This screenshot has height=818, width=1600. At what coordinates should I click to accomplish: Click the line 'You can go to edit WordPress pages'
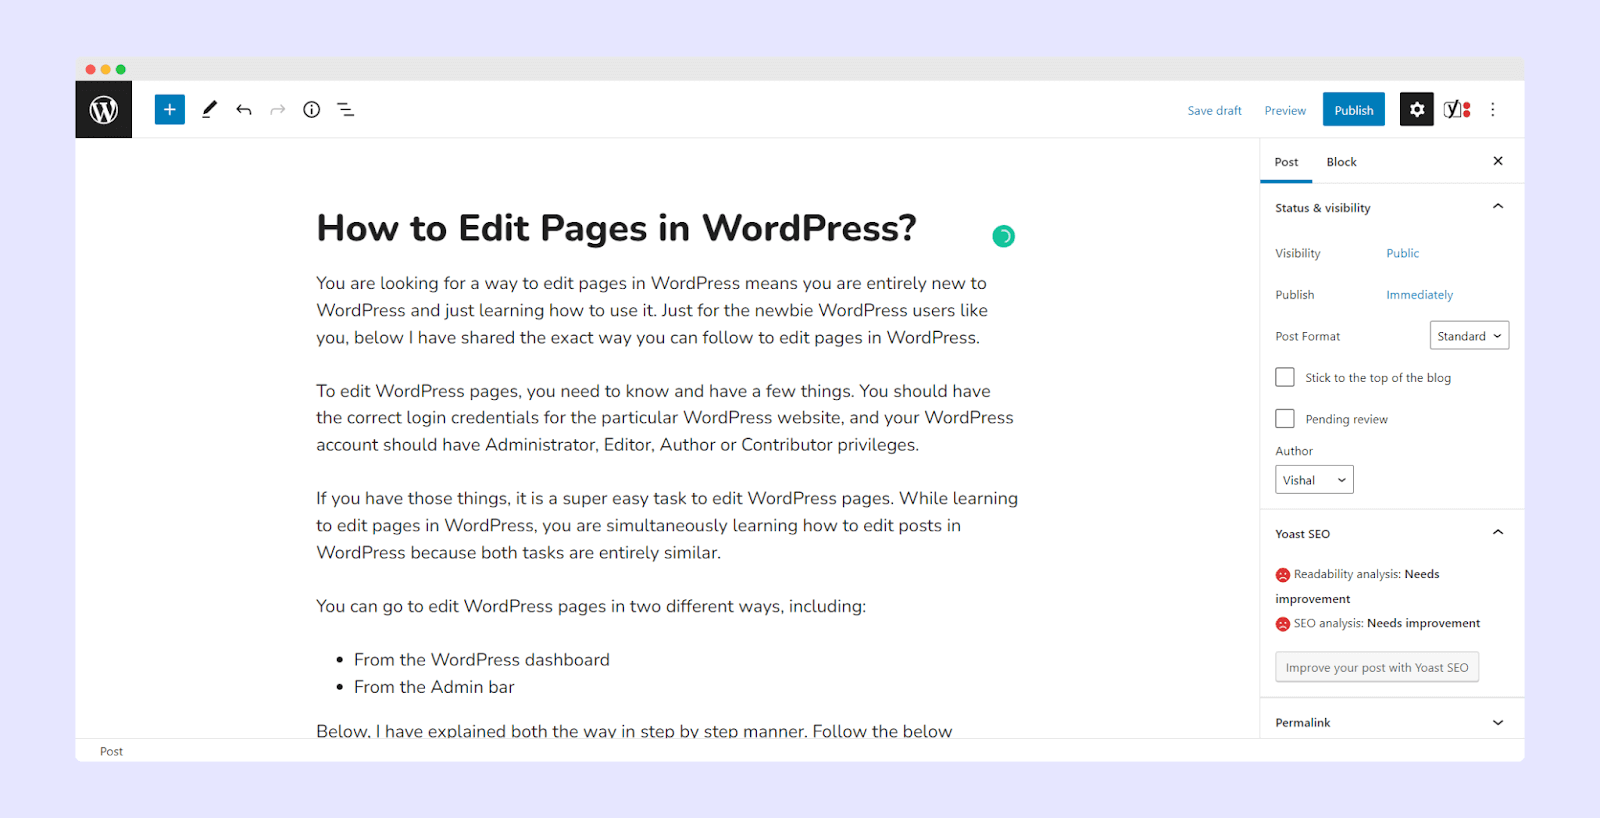point(591,606)
